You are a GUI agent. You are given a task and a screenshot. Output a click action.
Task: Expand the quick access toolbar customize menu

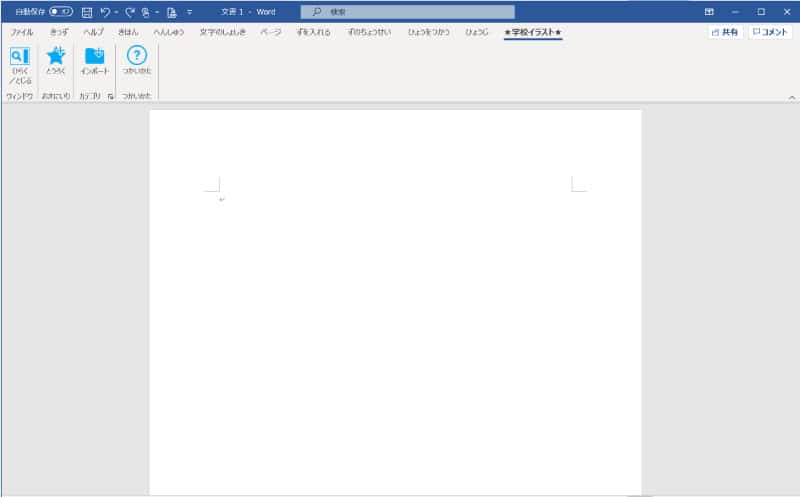click(x=189, y=12)
